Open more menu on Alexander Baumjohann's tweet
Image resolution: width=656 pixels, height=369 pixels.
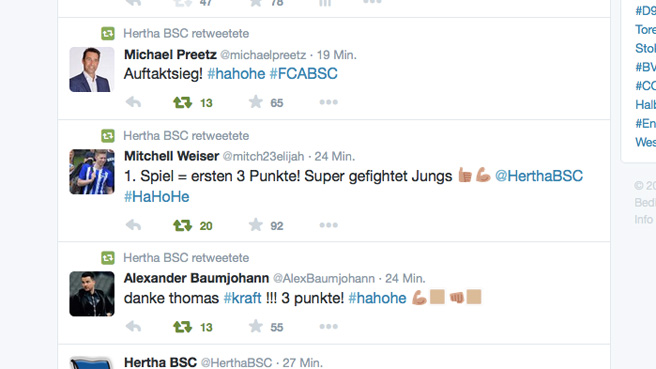pos(328,326)
